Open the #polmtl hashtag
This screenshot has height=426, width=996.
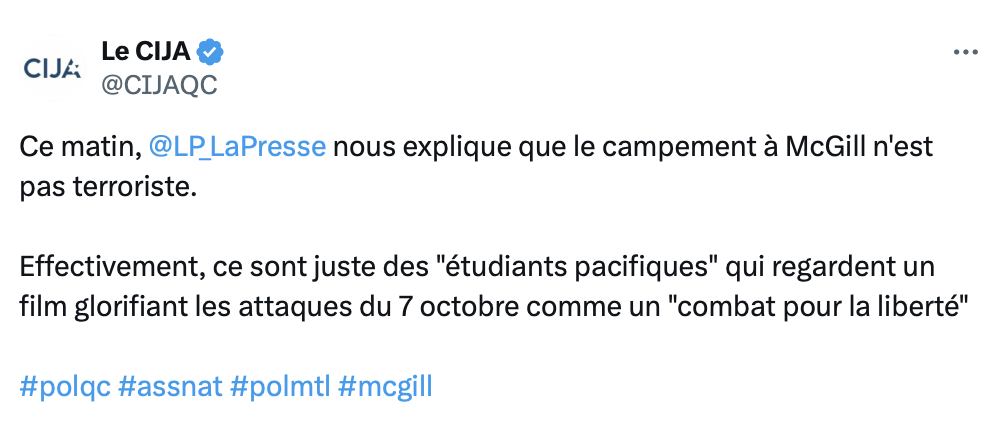coord(280,386)
